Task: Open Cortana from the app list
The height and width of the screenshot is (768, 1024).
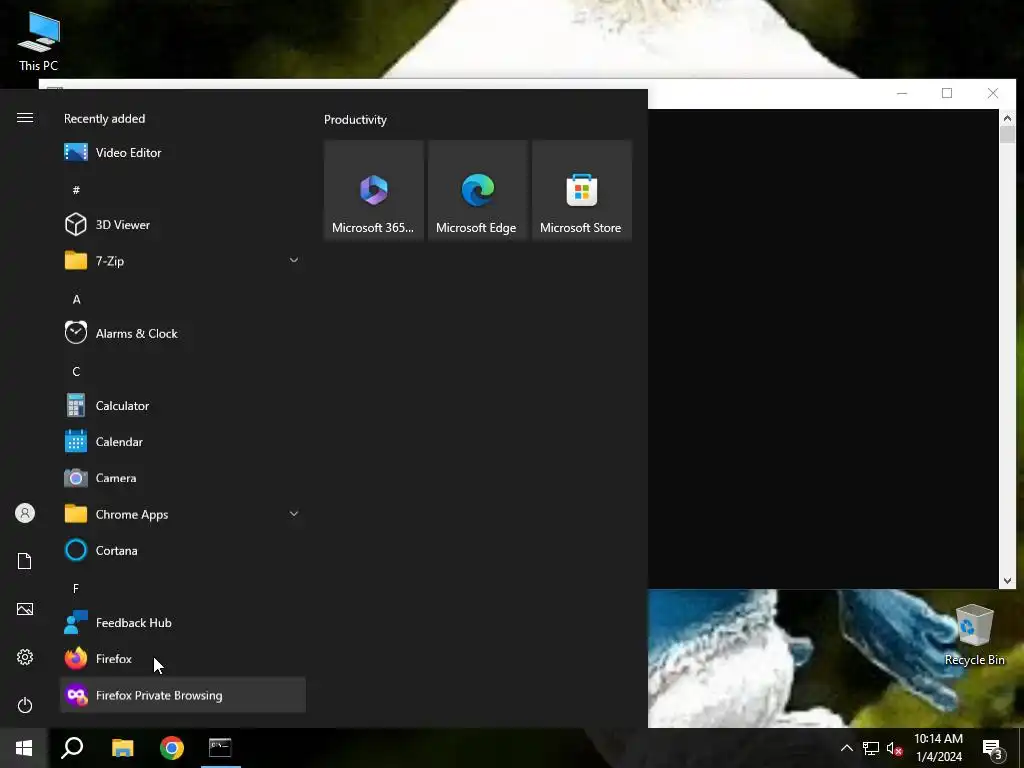Action: pyautogui.click(x=183, y=551)
